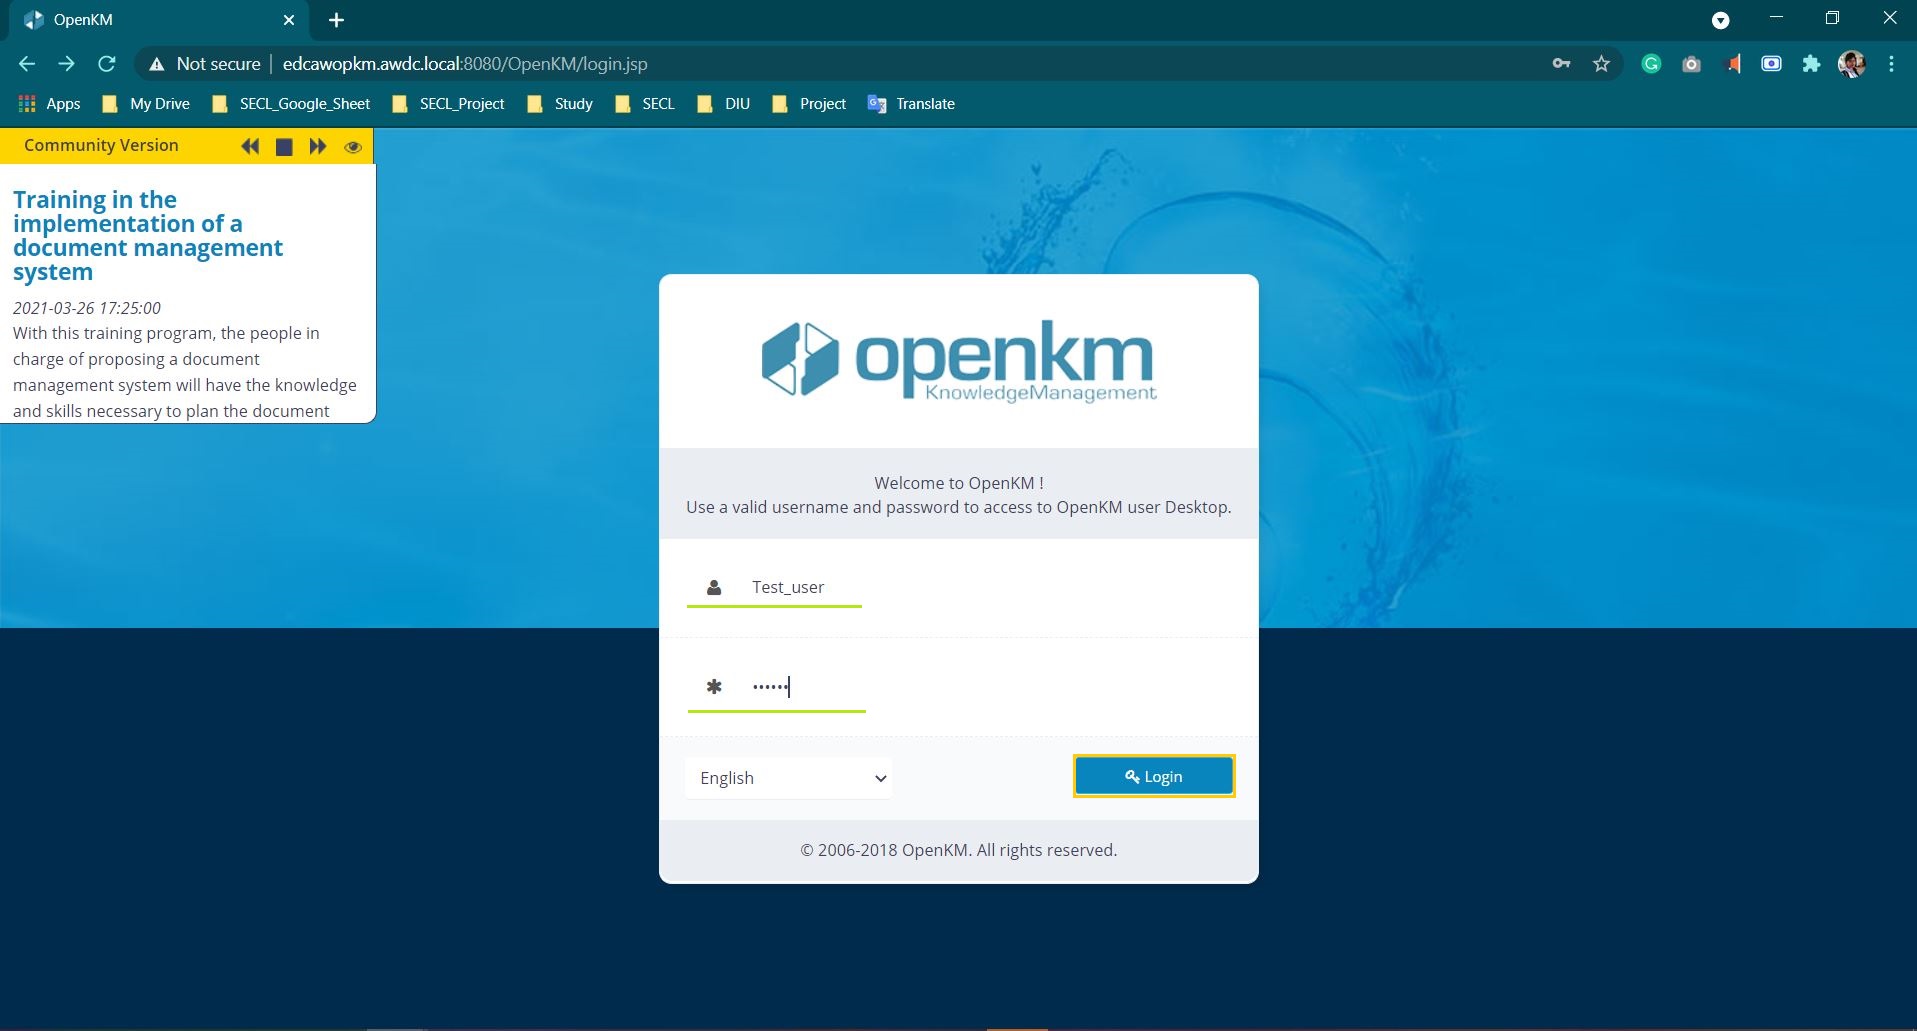Click the user silhouette icon beside username

pyautogui.click(x=714, y=588)
